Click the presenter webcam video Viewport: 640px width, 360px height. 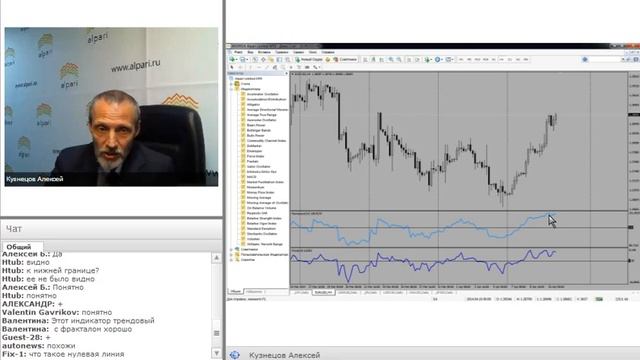(x=111, y=107)
